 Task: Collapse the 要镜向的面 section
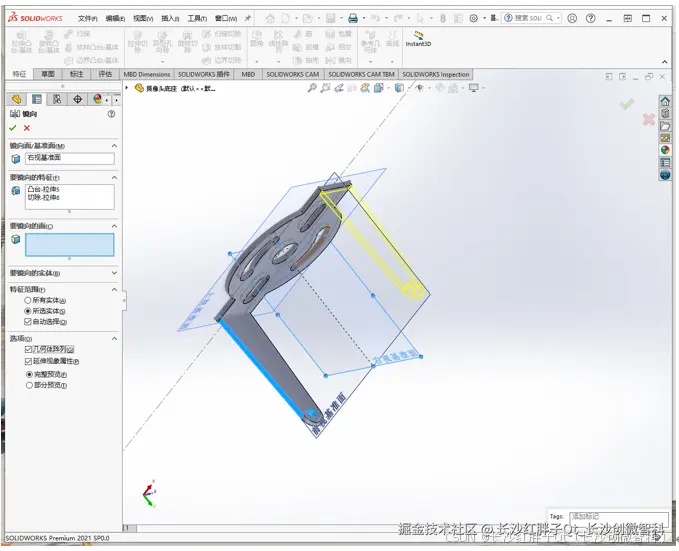point(114,226)
